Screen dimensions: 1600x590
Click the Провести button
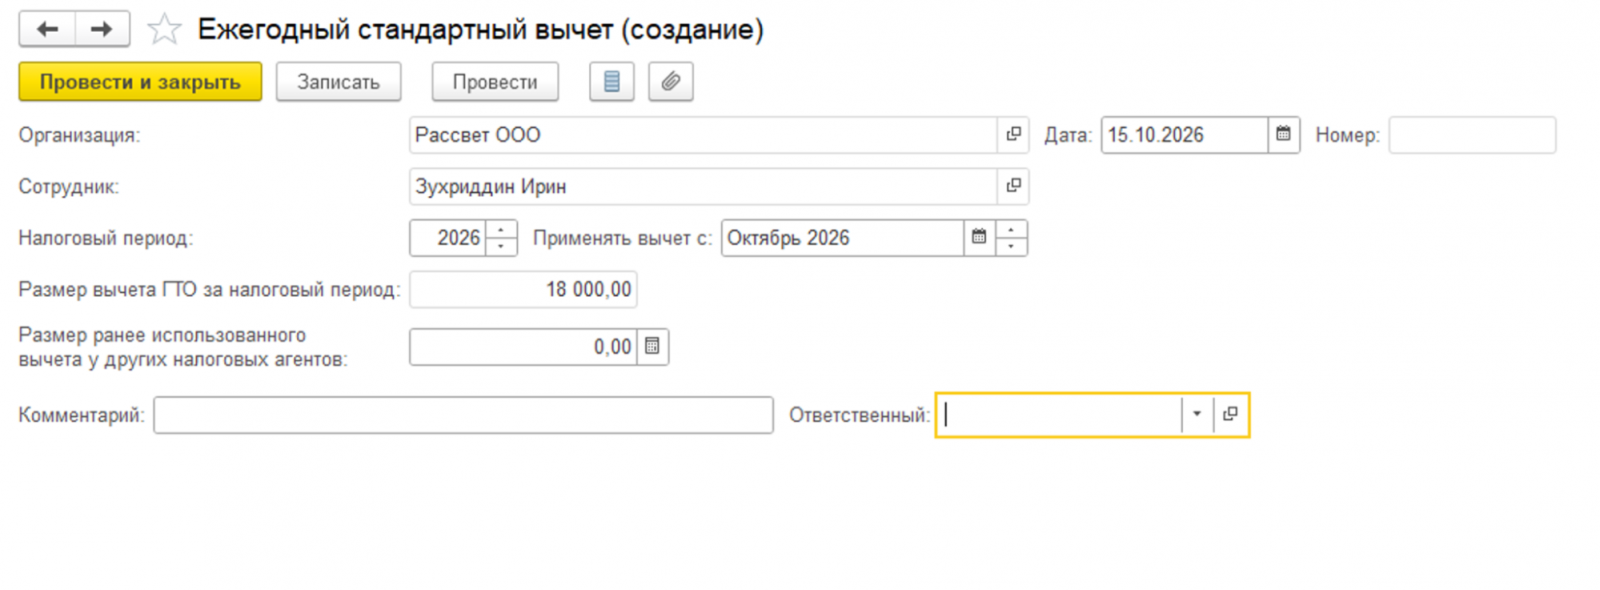click(495, 82)
